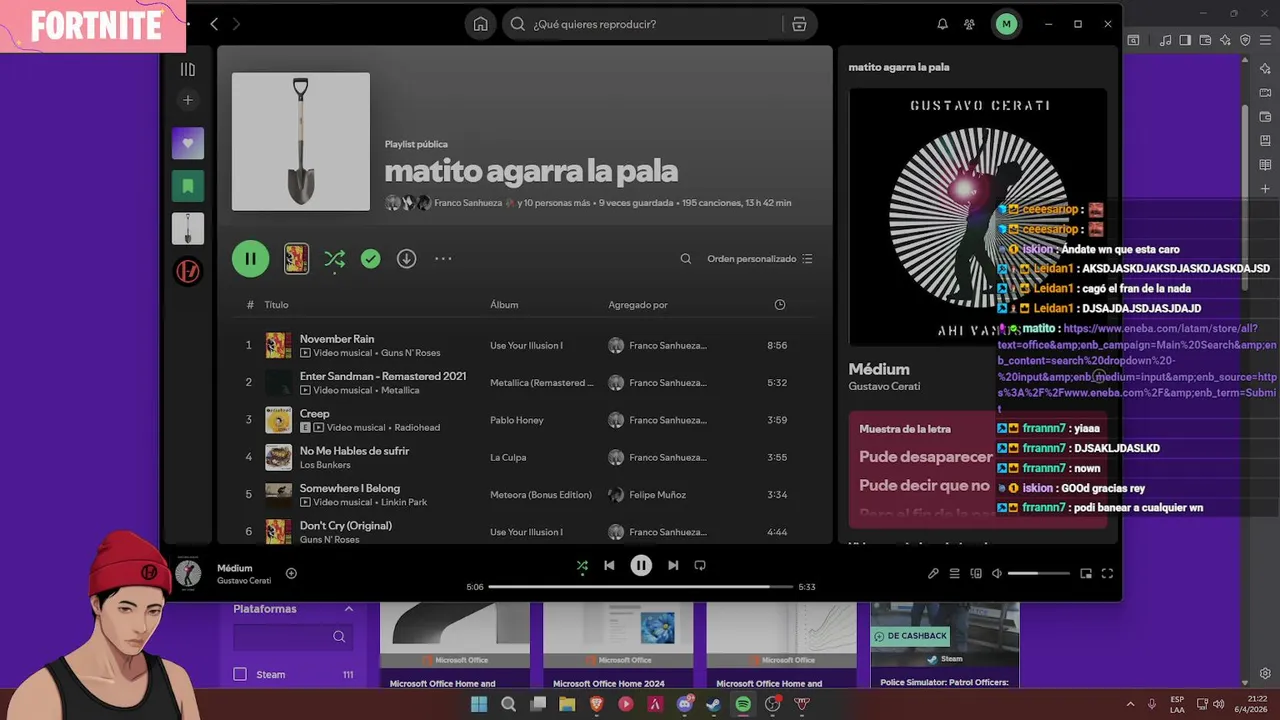Open the 'y 10 personas más' collaborators link
The height and width of the screenshot is (720, 1280).
[x=554, y=203]
